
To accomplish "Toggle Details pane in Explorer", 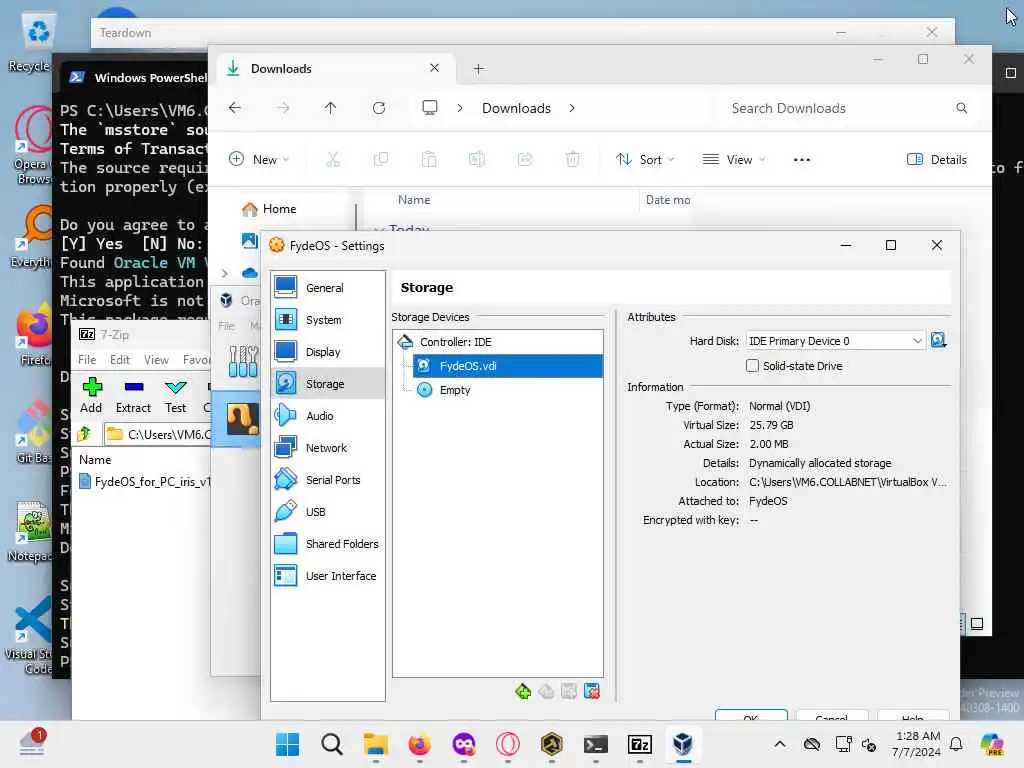I will tap(936, 159).
